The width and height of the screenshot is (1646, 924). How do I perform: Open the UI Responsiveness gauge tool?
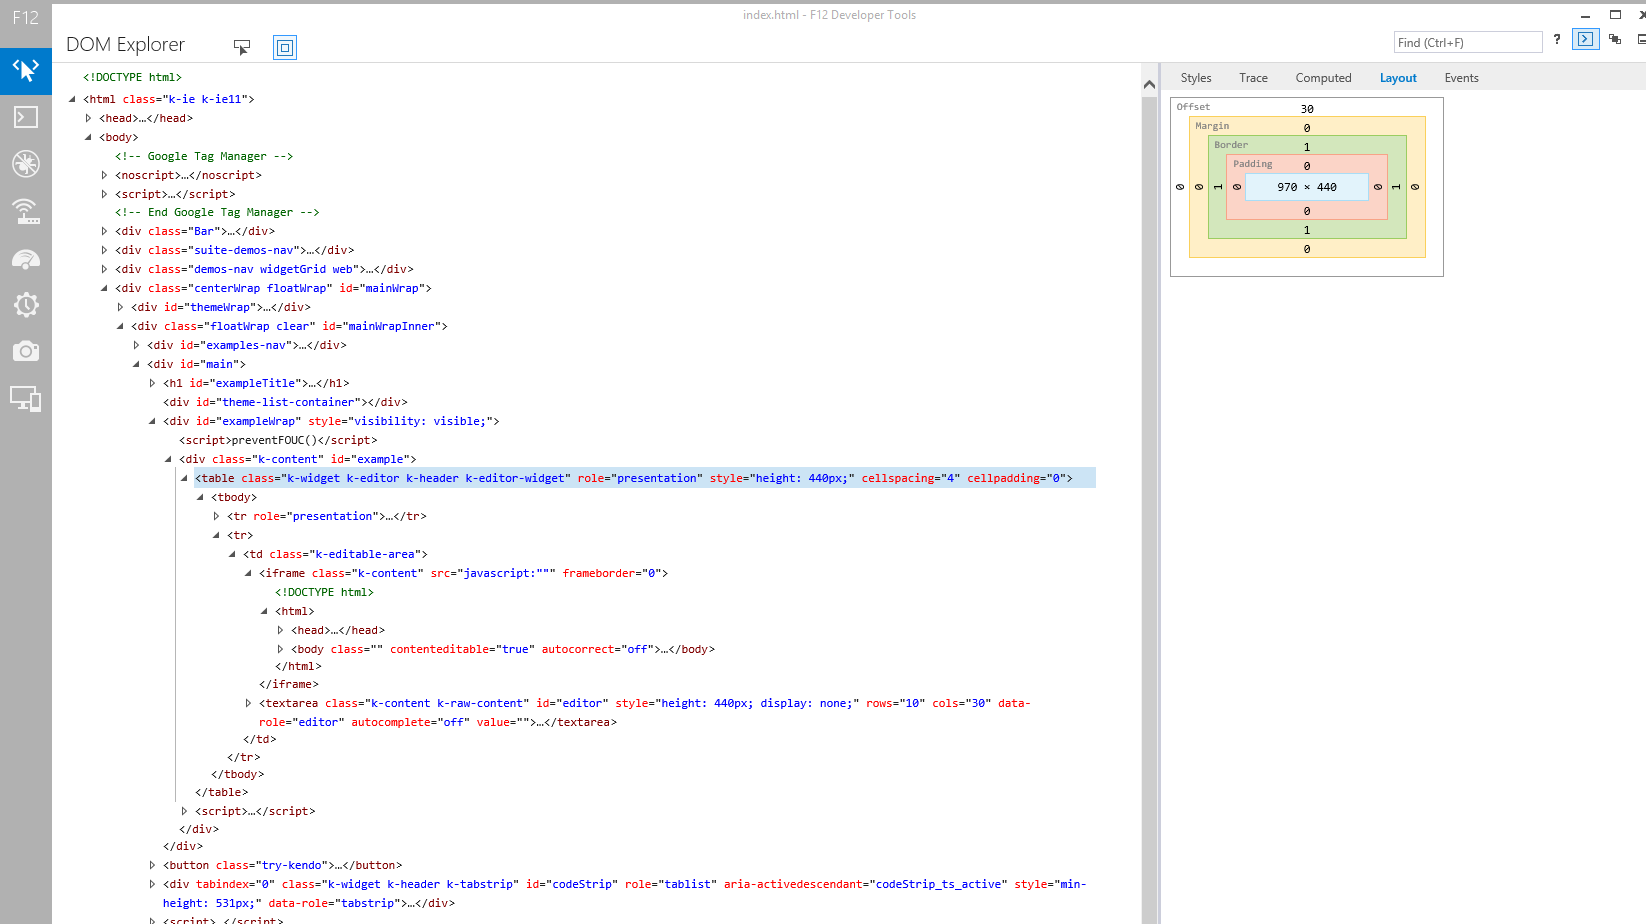[x=26, y=258]
